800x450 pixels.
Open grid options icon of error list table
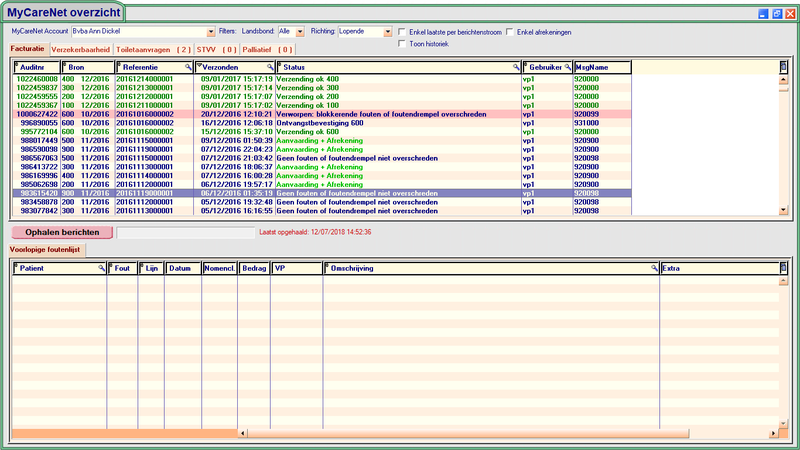tap(784, 269)
